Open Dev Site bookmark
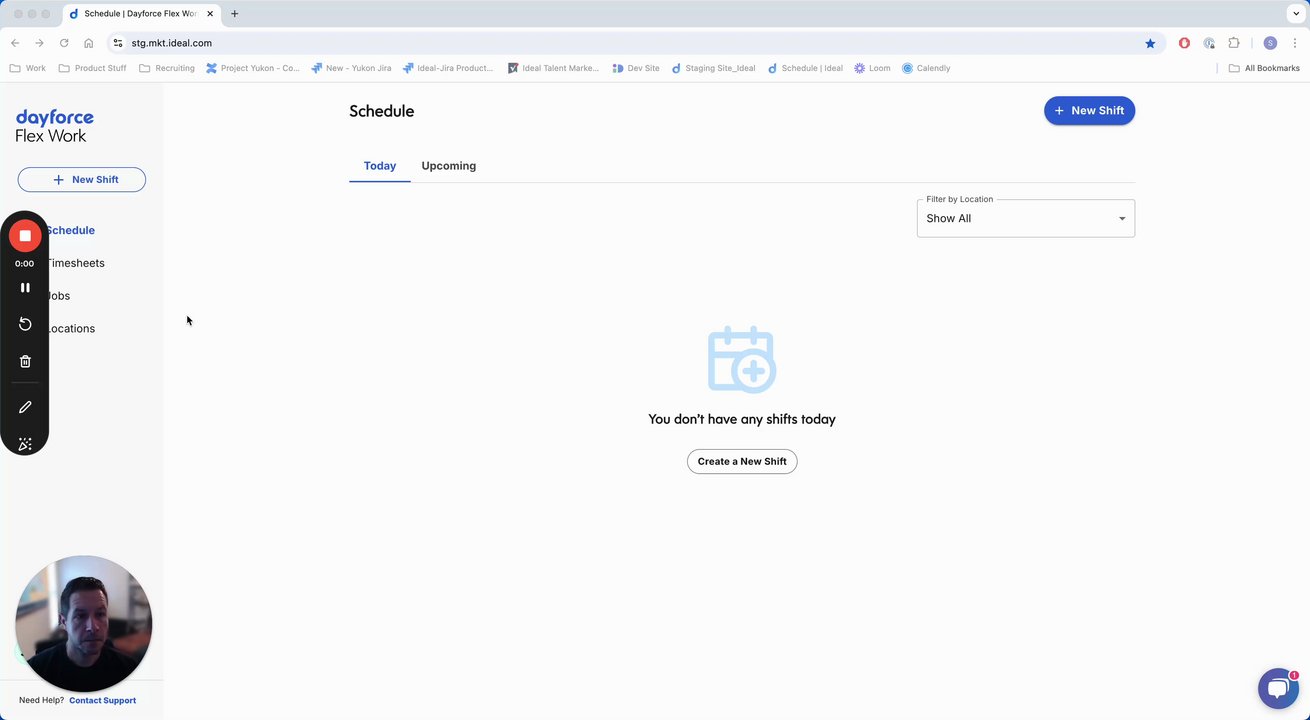Viewport: 1310px width, 720px height. [635, 68]
